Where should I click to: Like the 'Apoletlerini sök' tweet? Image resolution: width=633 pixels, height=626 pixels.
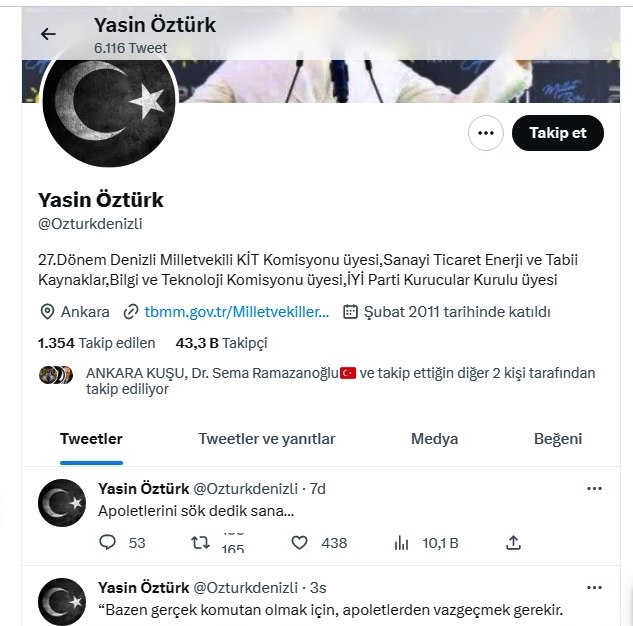(x=299, y=543)
